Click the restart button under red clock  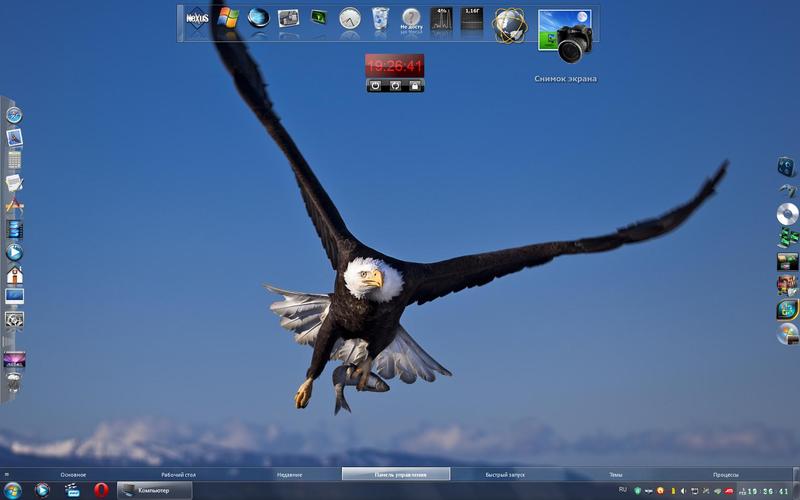(395, 86)
